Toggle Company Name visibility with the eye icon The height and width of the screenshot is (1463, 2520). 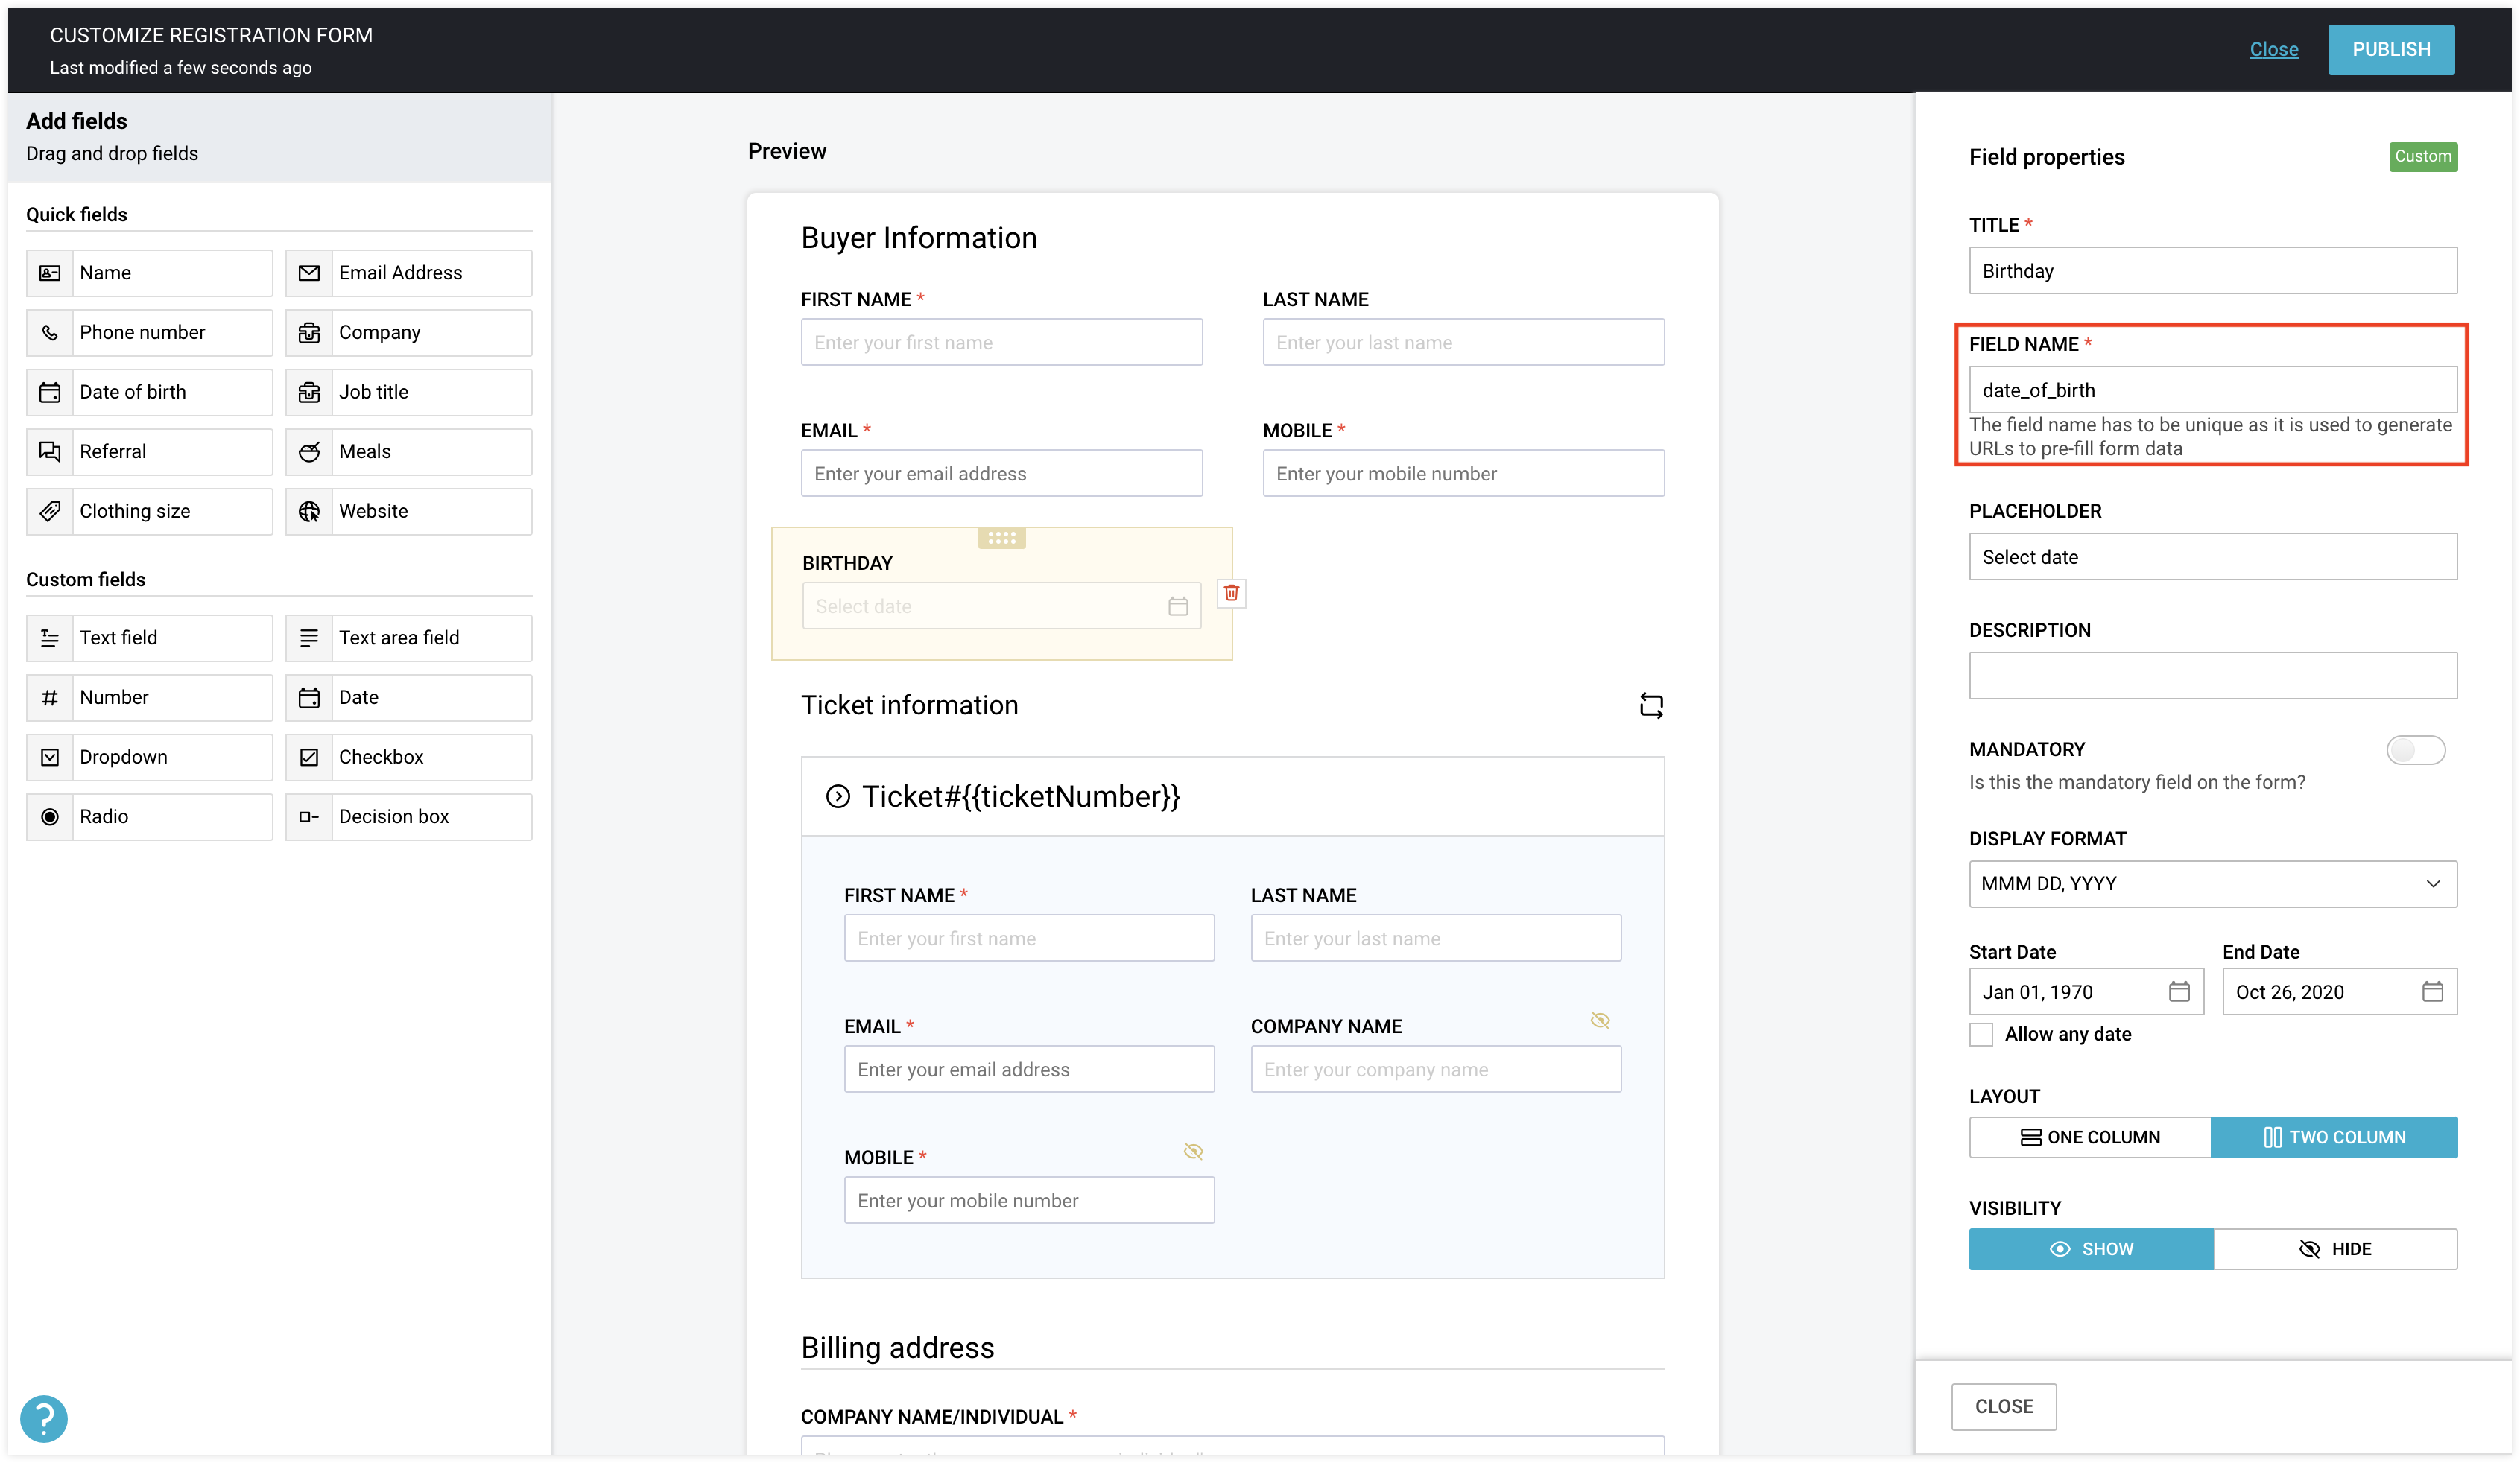pos(1600,1021)
